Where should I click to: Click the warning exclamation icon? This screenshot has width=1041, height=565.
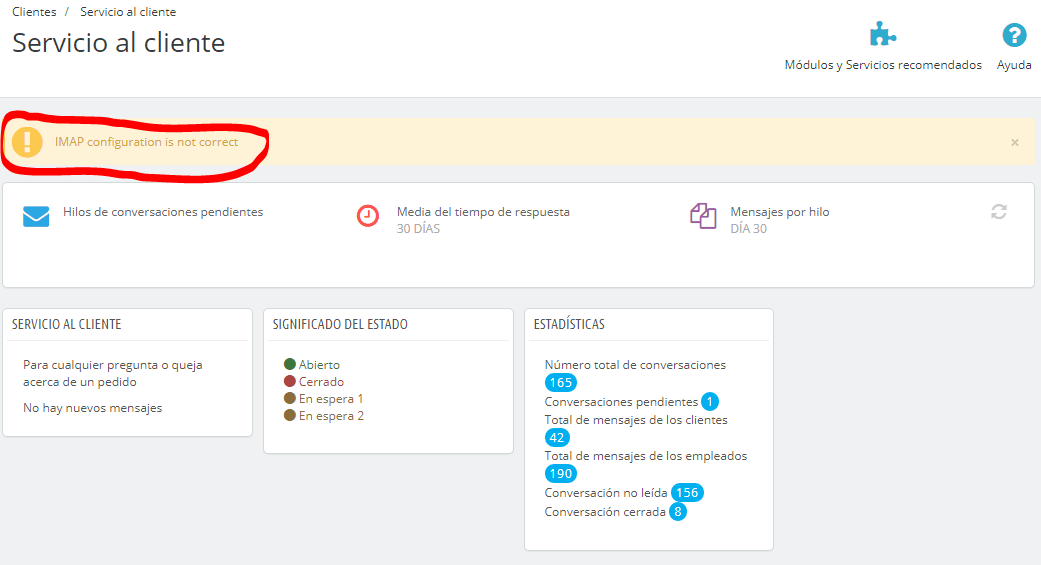pyautogui.click(x=27, y=142)
